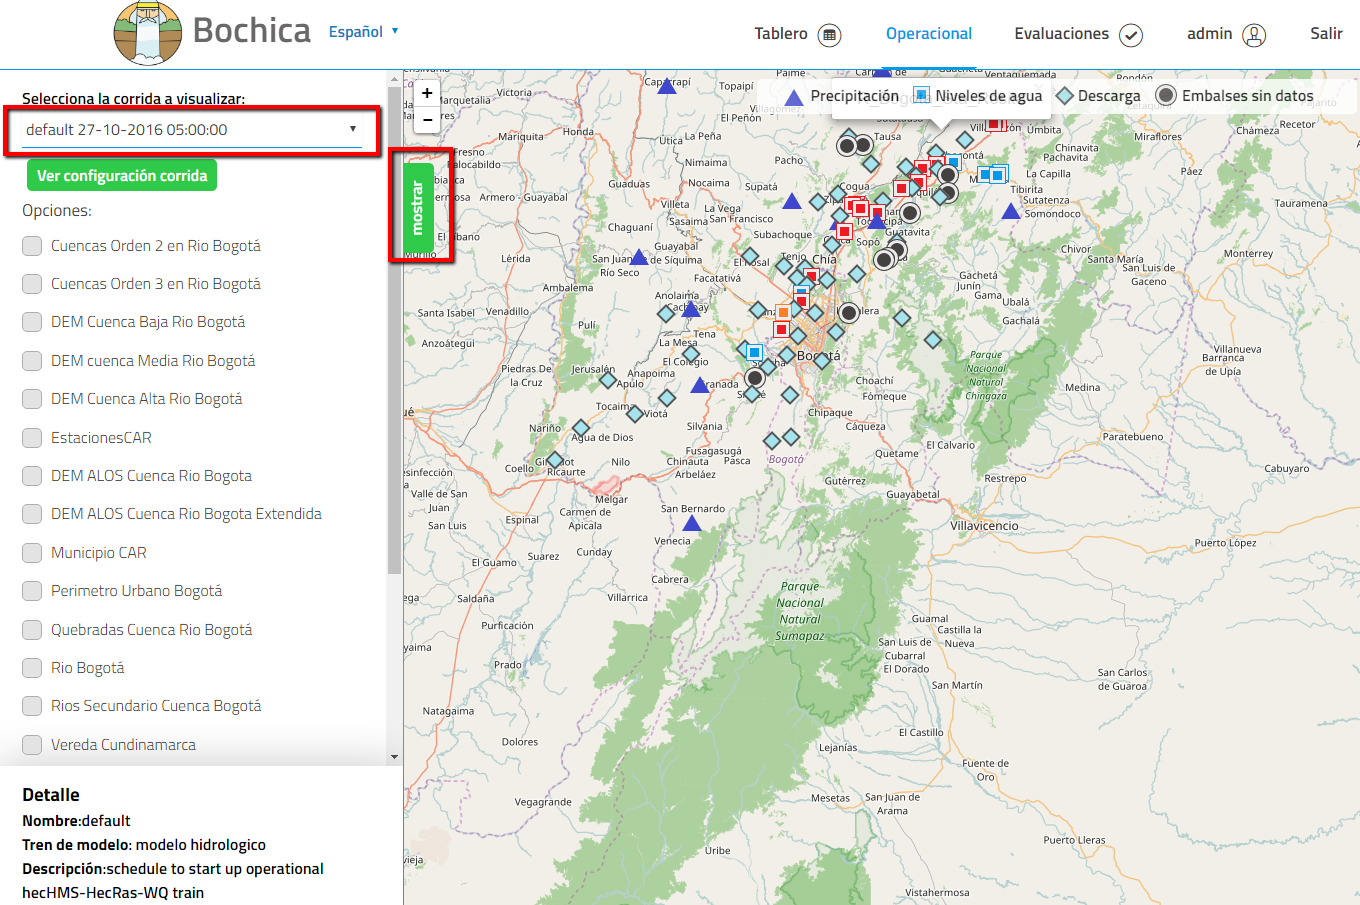Select precipitation triangle near Caparrapí

click(667, 87)
